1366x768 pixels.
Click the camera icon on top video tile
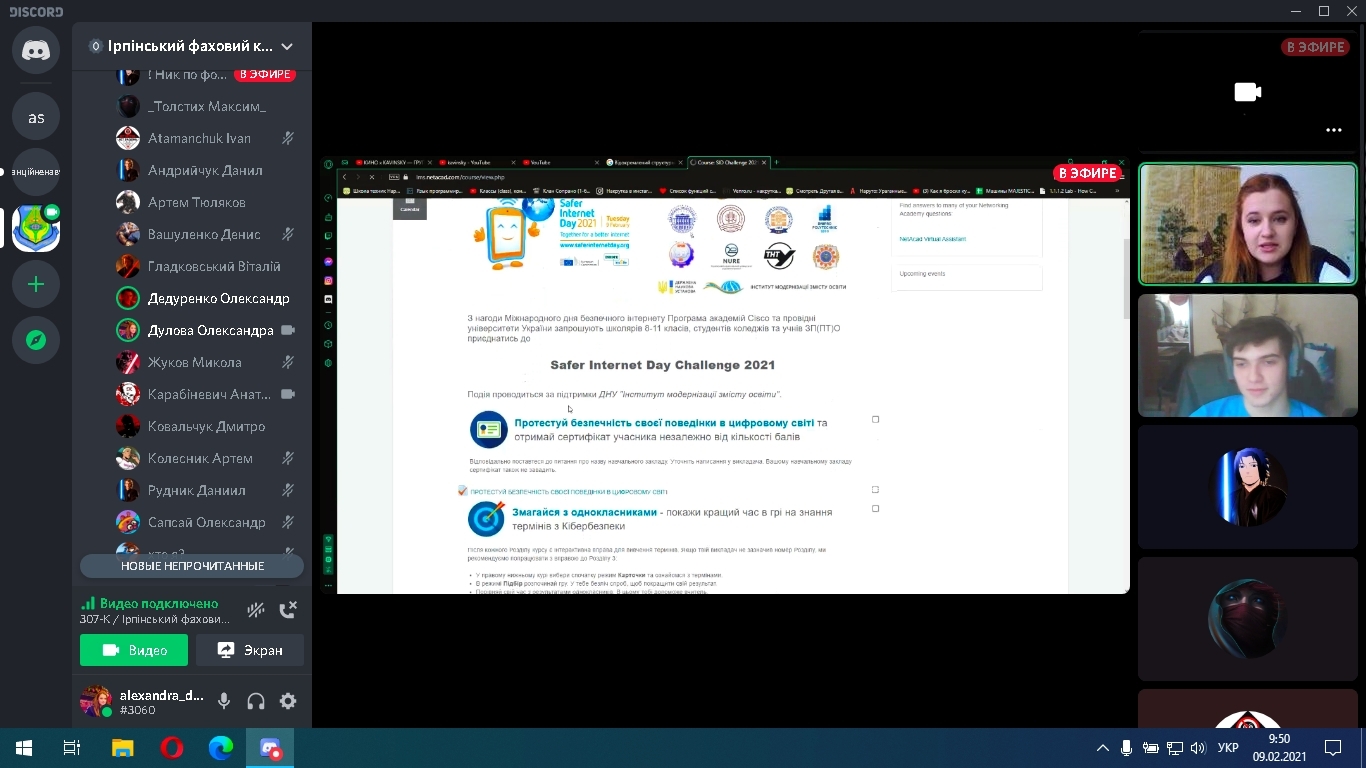(x=1247, y=92)
